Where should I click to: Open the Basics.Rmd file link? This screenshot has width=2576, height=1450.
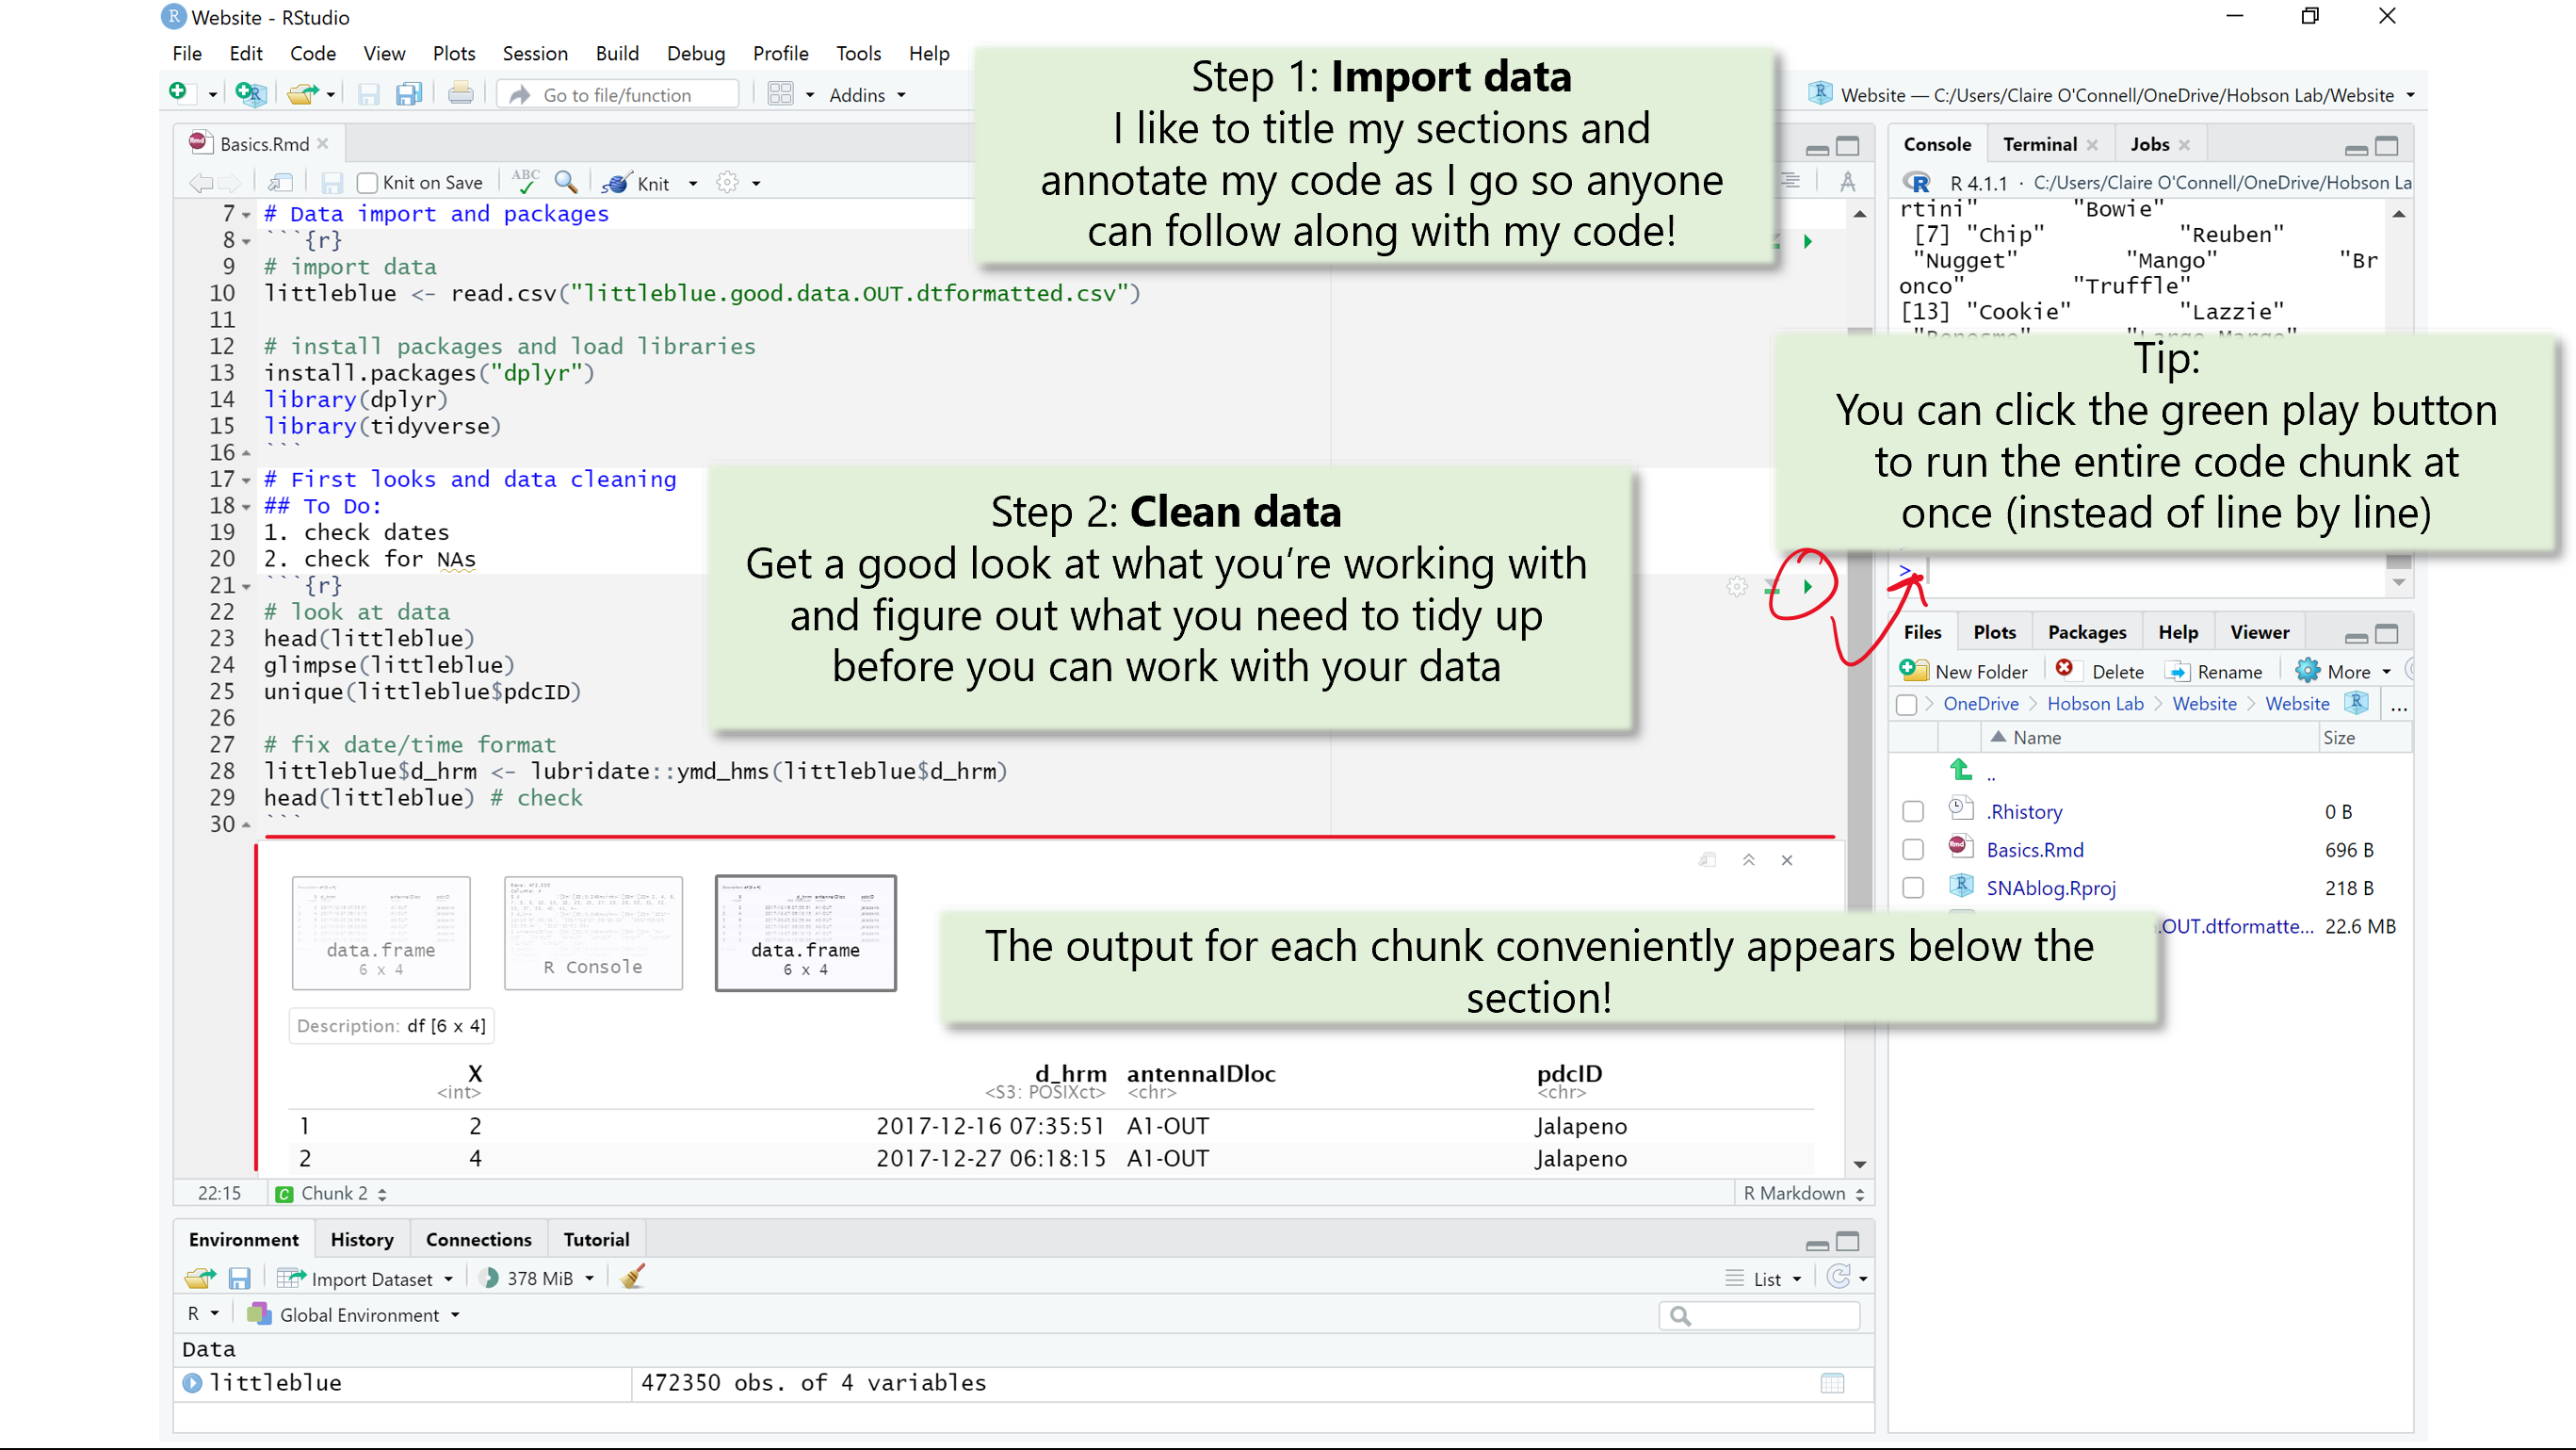coord(2035,849)
